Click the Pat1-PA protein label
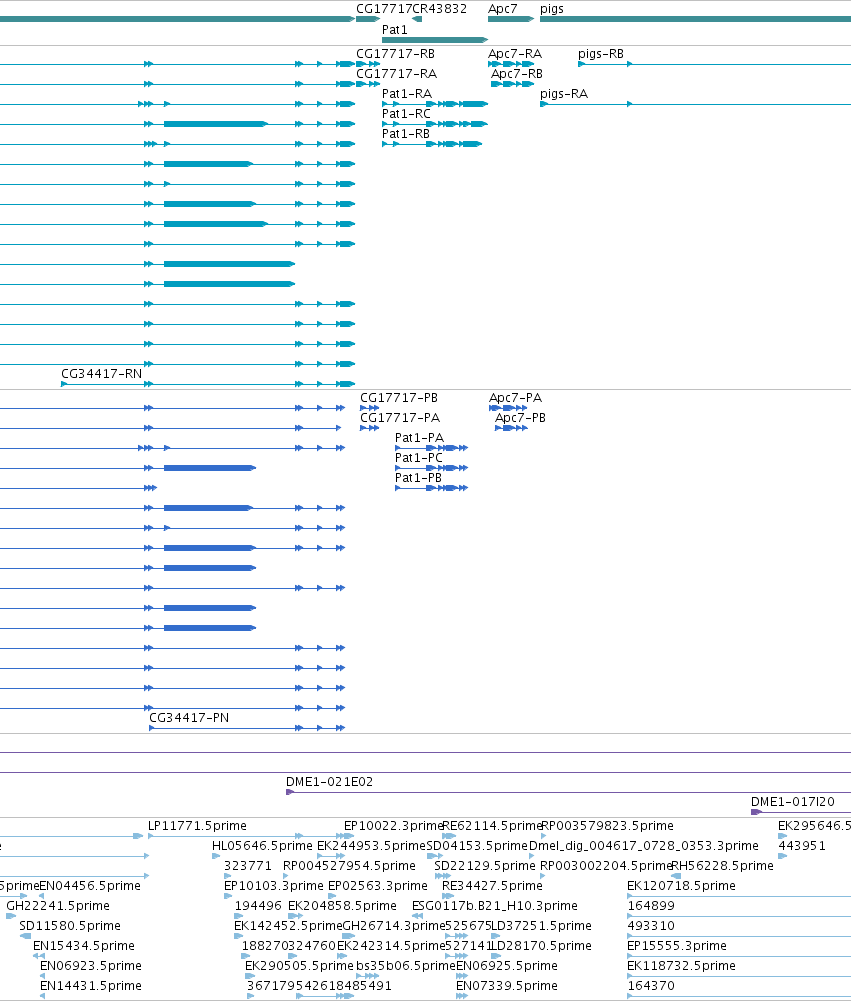 coord(419,438)
